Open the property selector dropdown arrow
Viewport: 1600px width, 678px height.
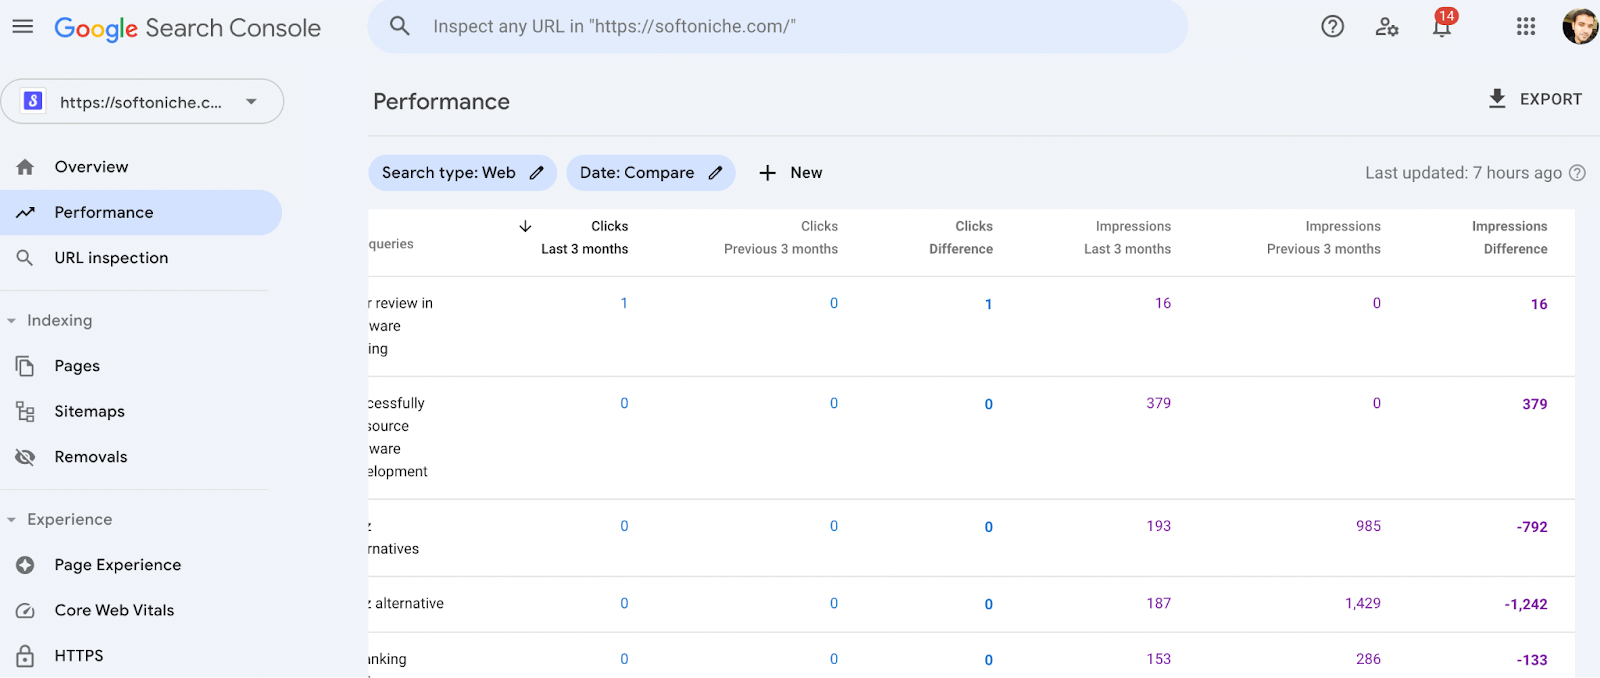pos(251,101)
